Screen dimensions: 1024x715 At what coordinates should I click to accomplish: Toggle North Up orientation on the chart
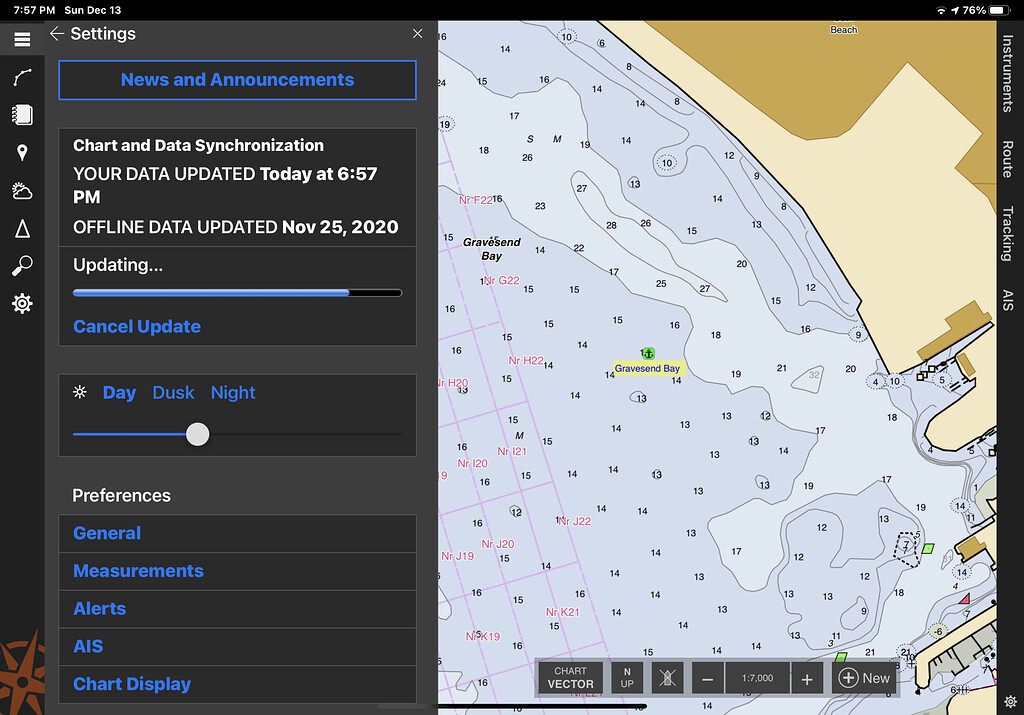627,677
